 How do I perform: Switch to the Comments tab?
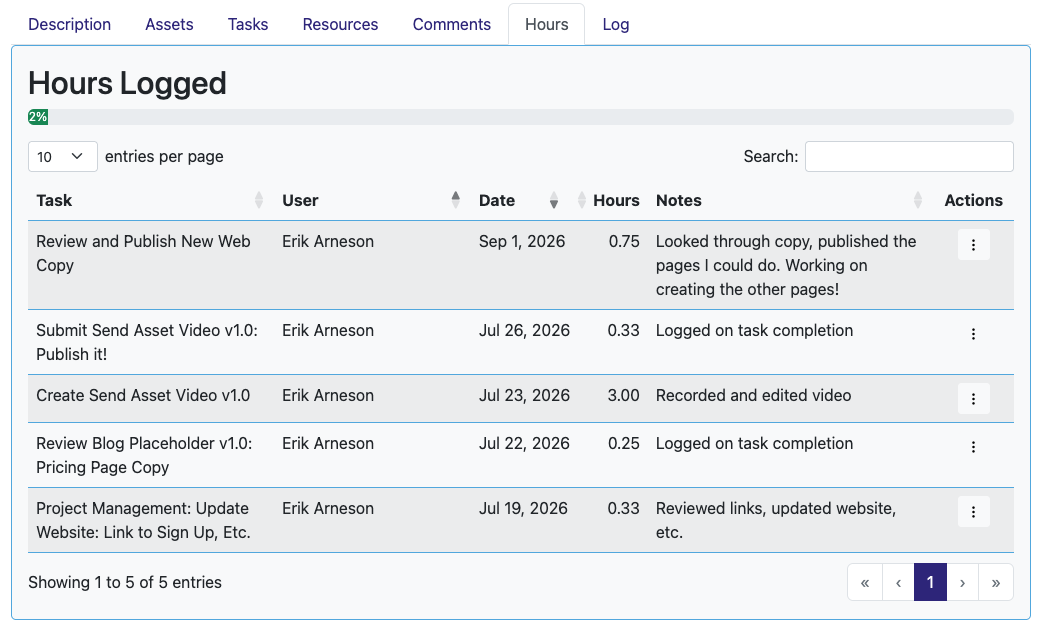tap(452, 25)
